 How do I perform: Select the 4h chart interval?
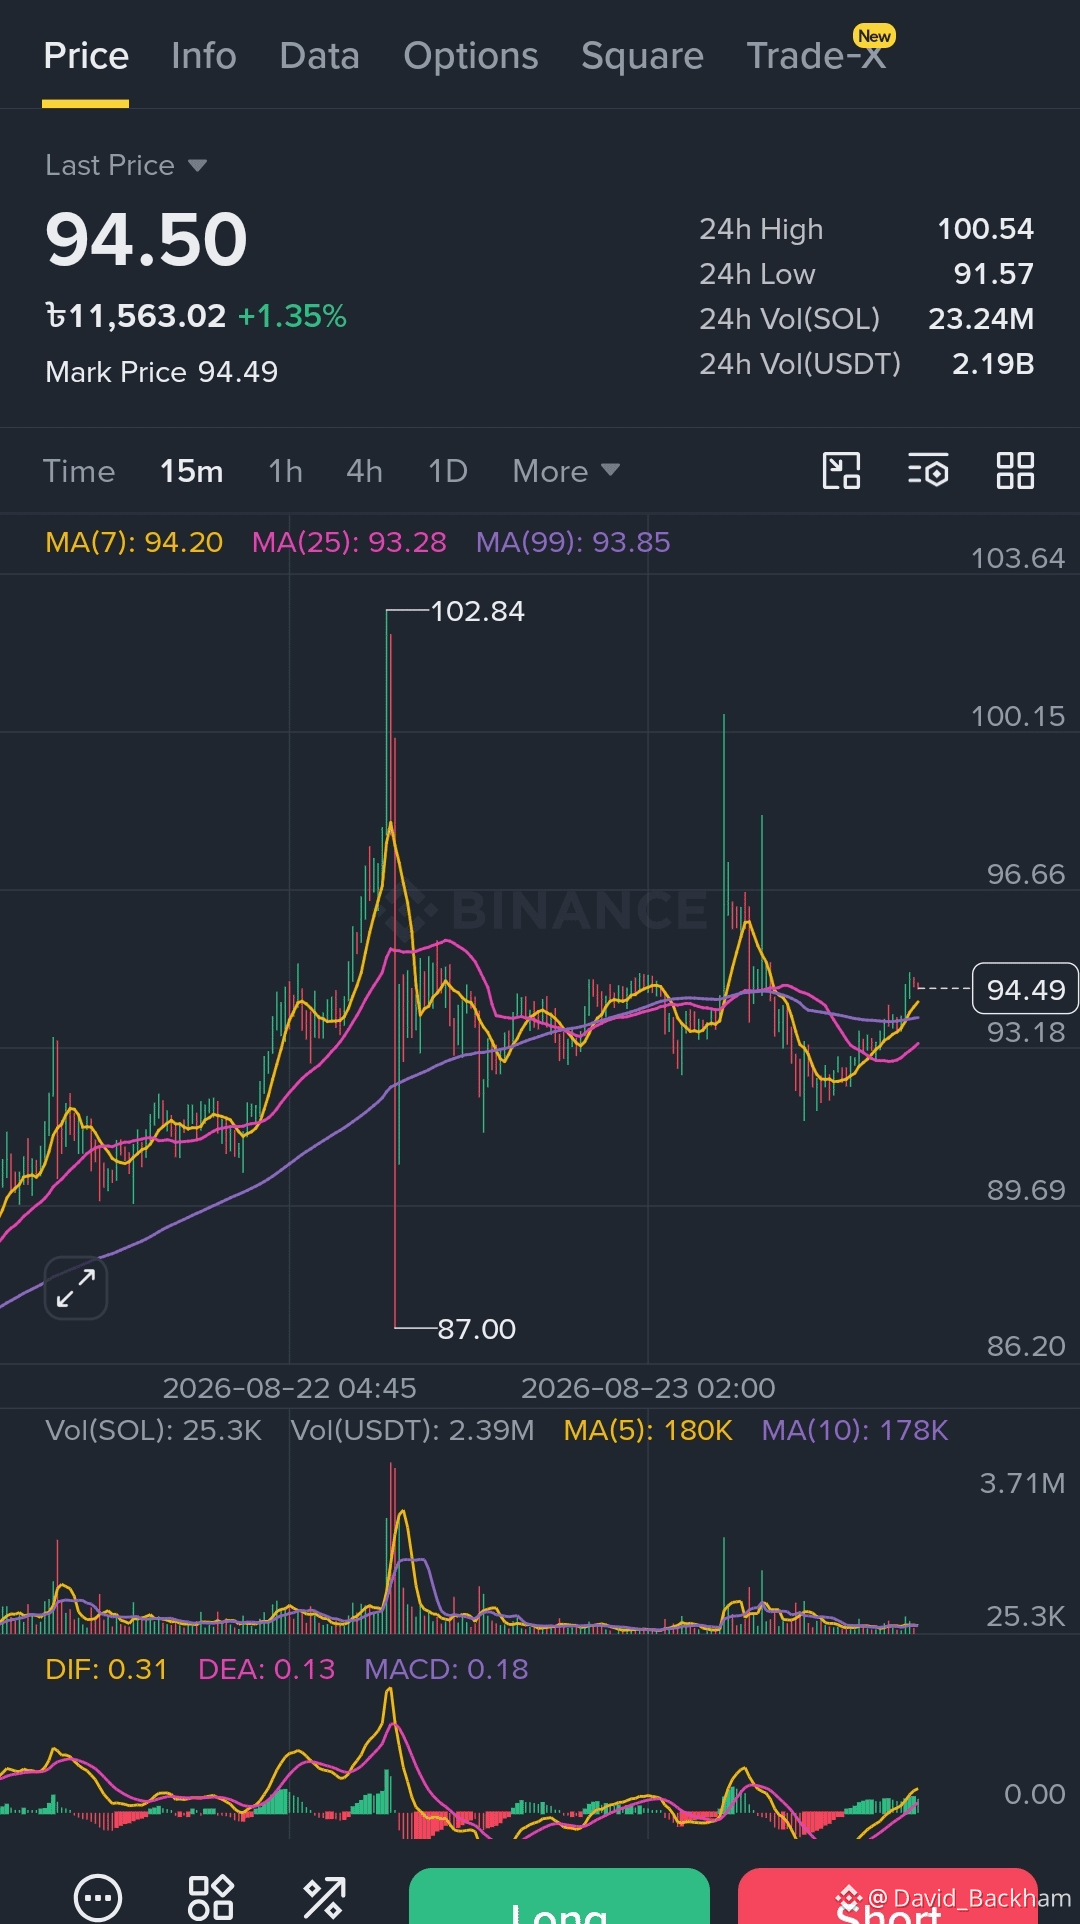point(365,471)
